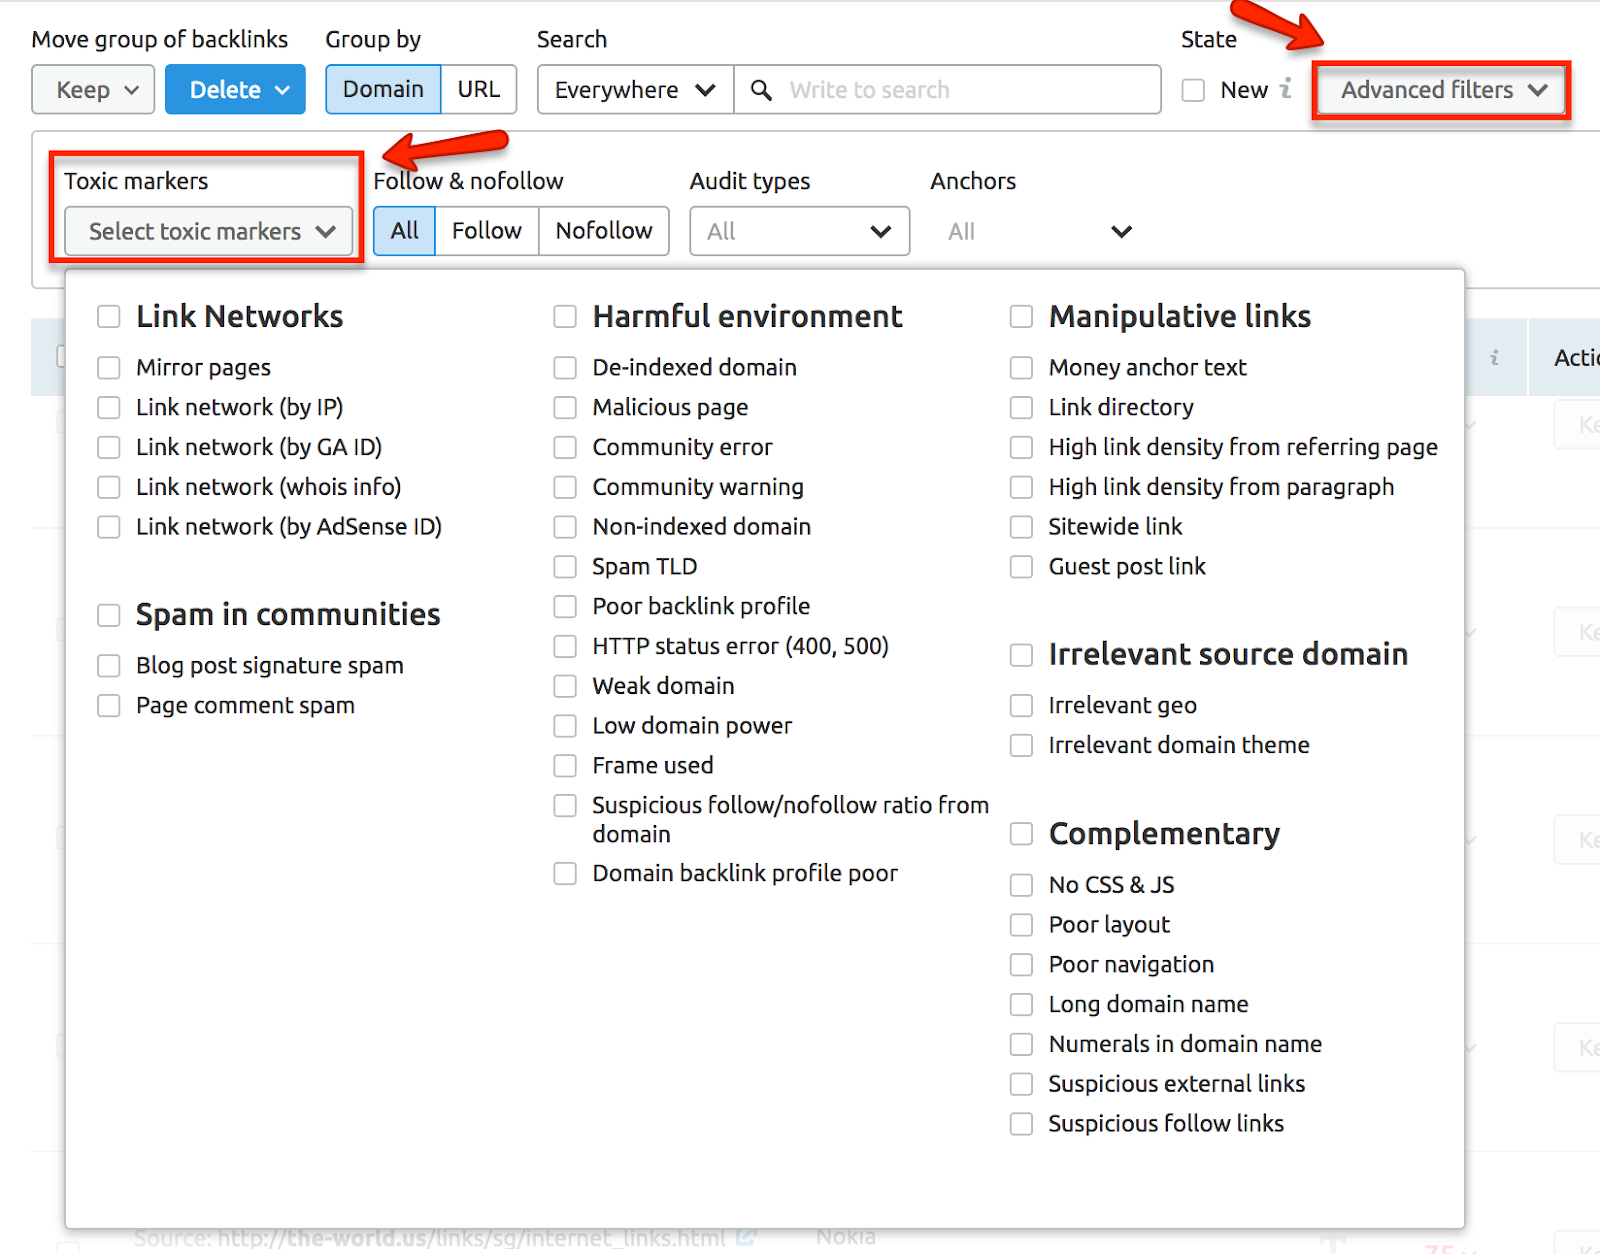Open the Delete dropdown button
1600x1254 pixels.
point(235,90)
